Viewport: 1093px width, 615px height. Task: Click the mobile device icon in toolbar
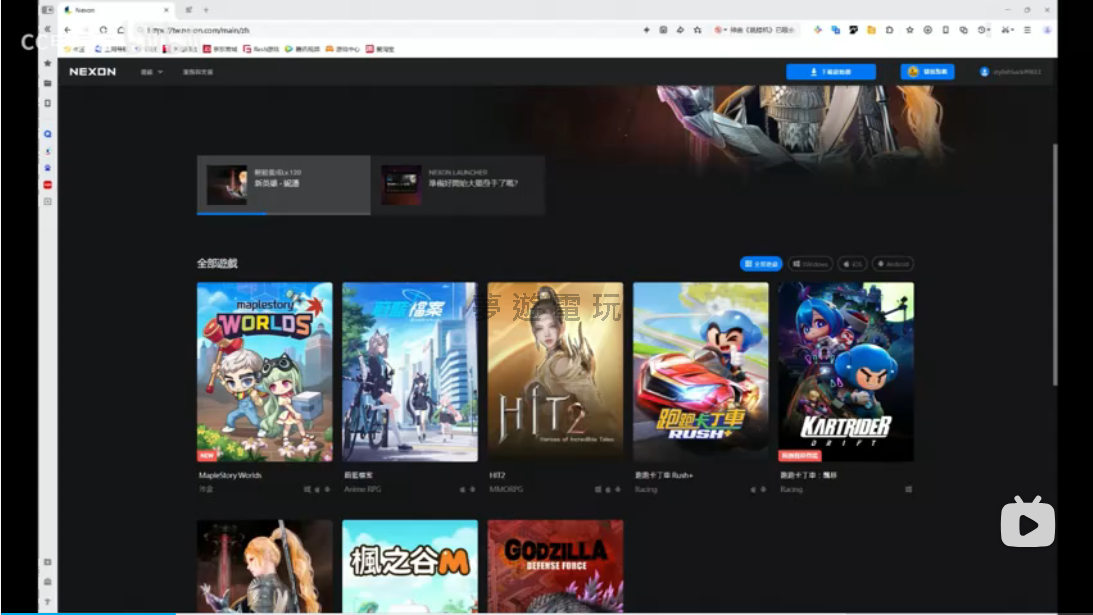click(945, 30)
